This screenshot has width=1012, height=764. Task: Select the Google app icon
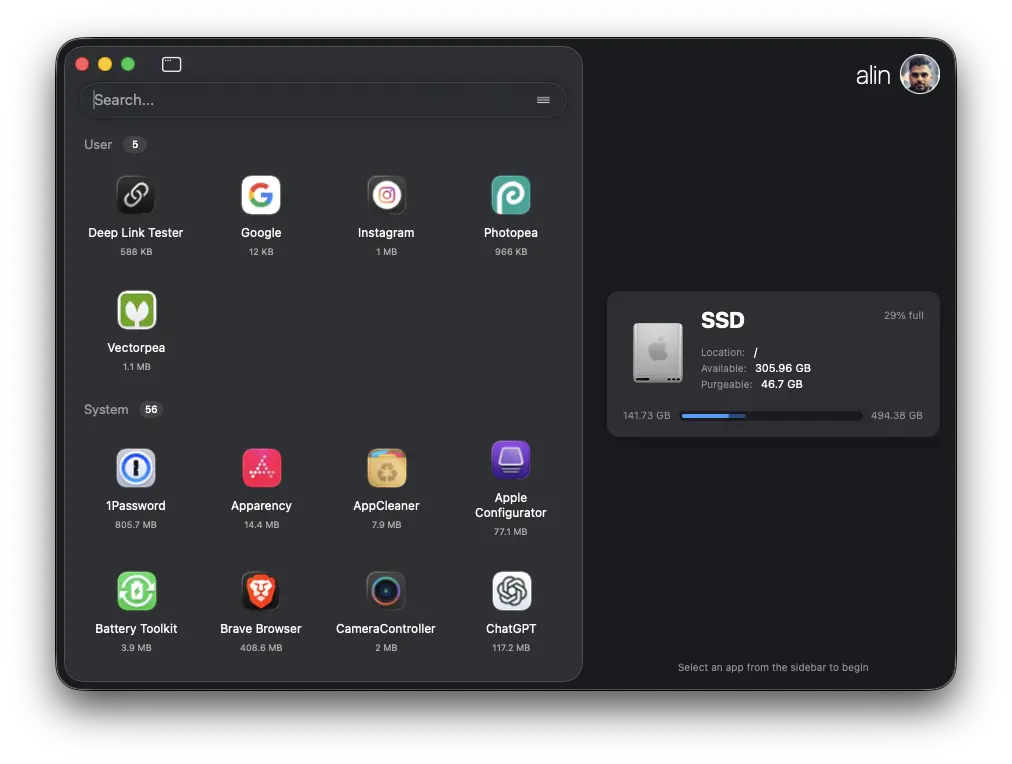[261, 196]
